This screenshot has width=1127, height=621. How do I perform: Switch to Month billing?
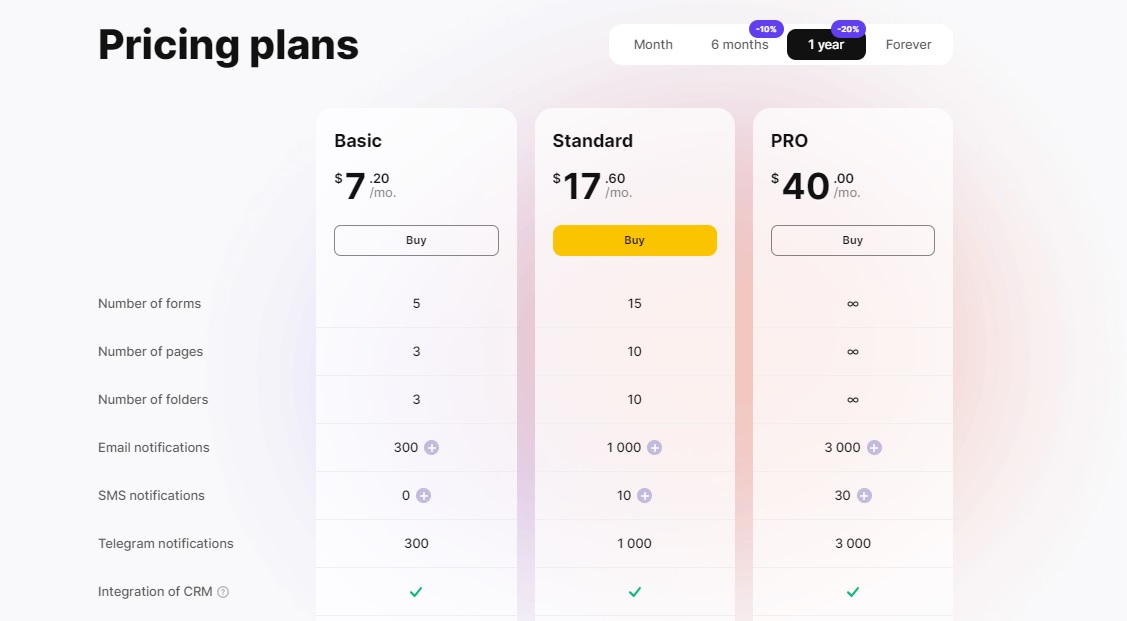(x=653, y=44)
